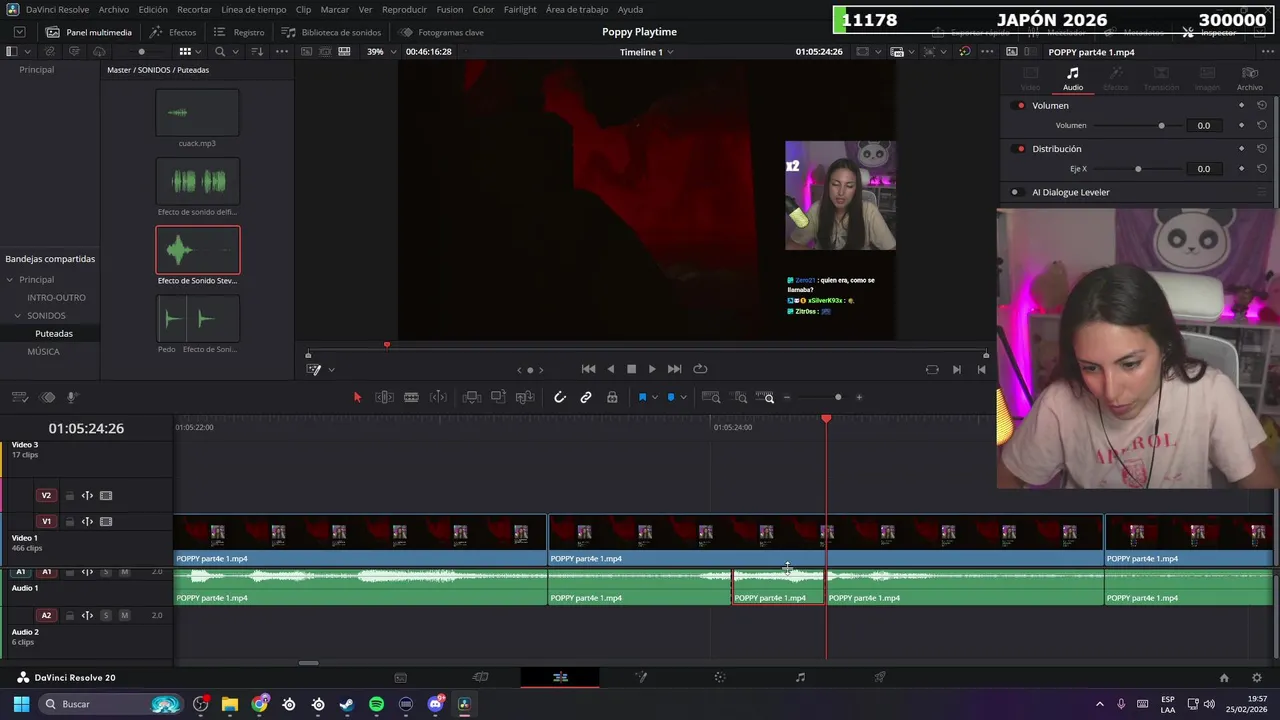
Task: Open the Cut page at bottom
Action: pyautogui.click(x=480, y=677)
